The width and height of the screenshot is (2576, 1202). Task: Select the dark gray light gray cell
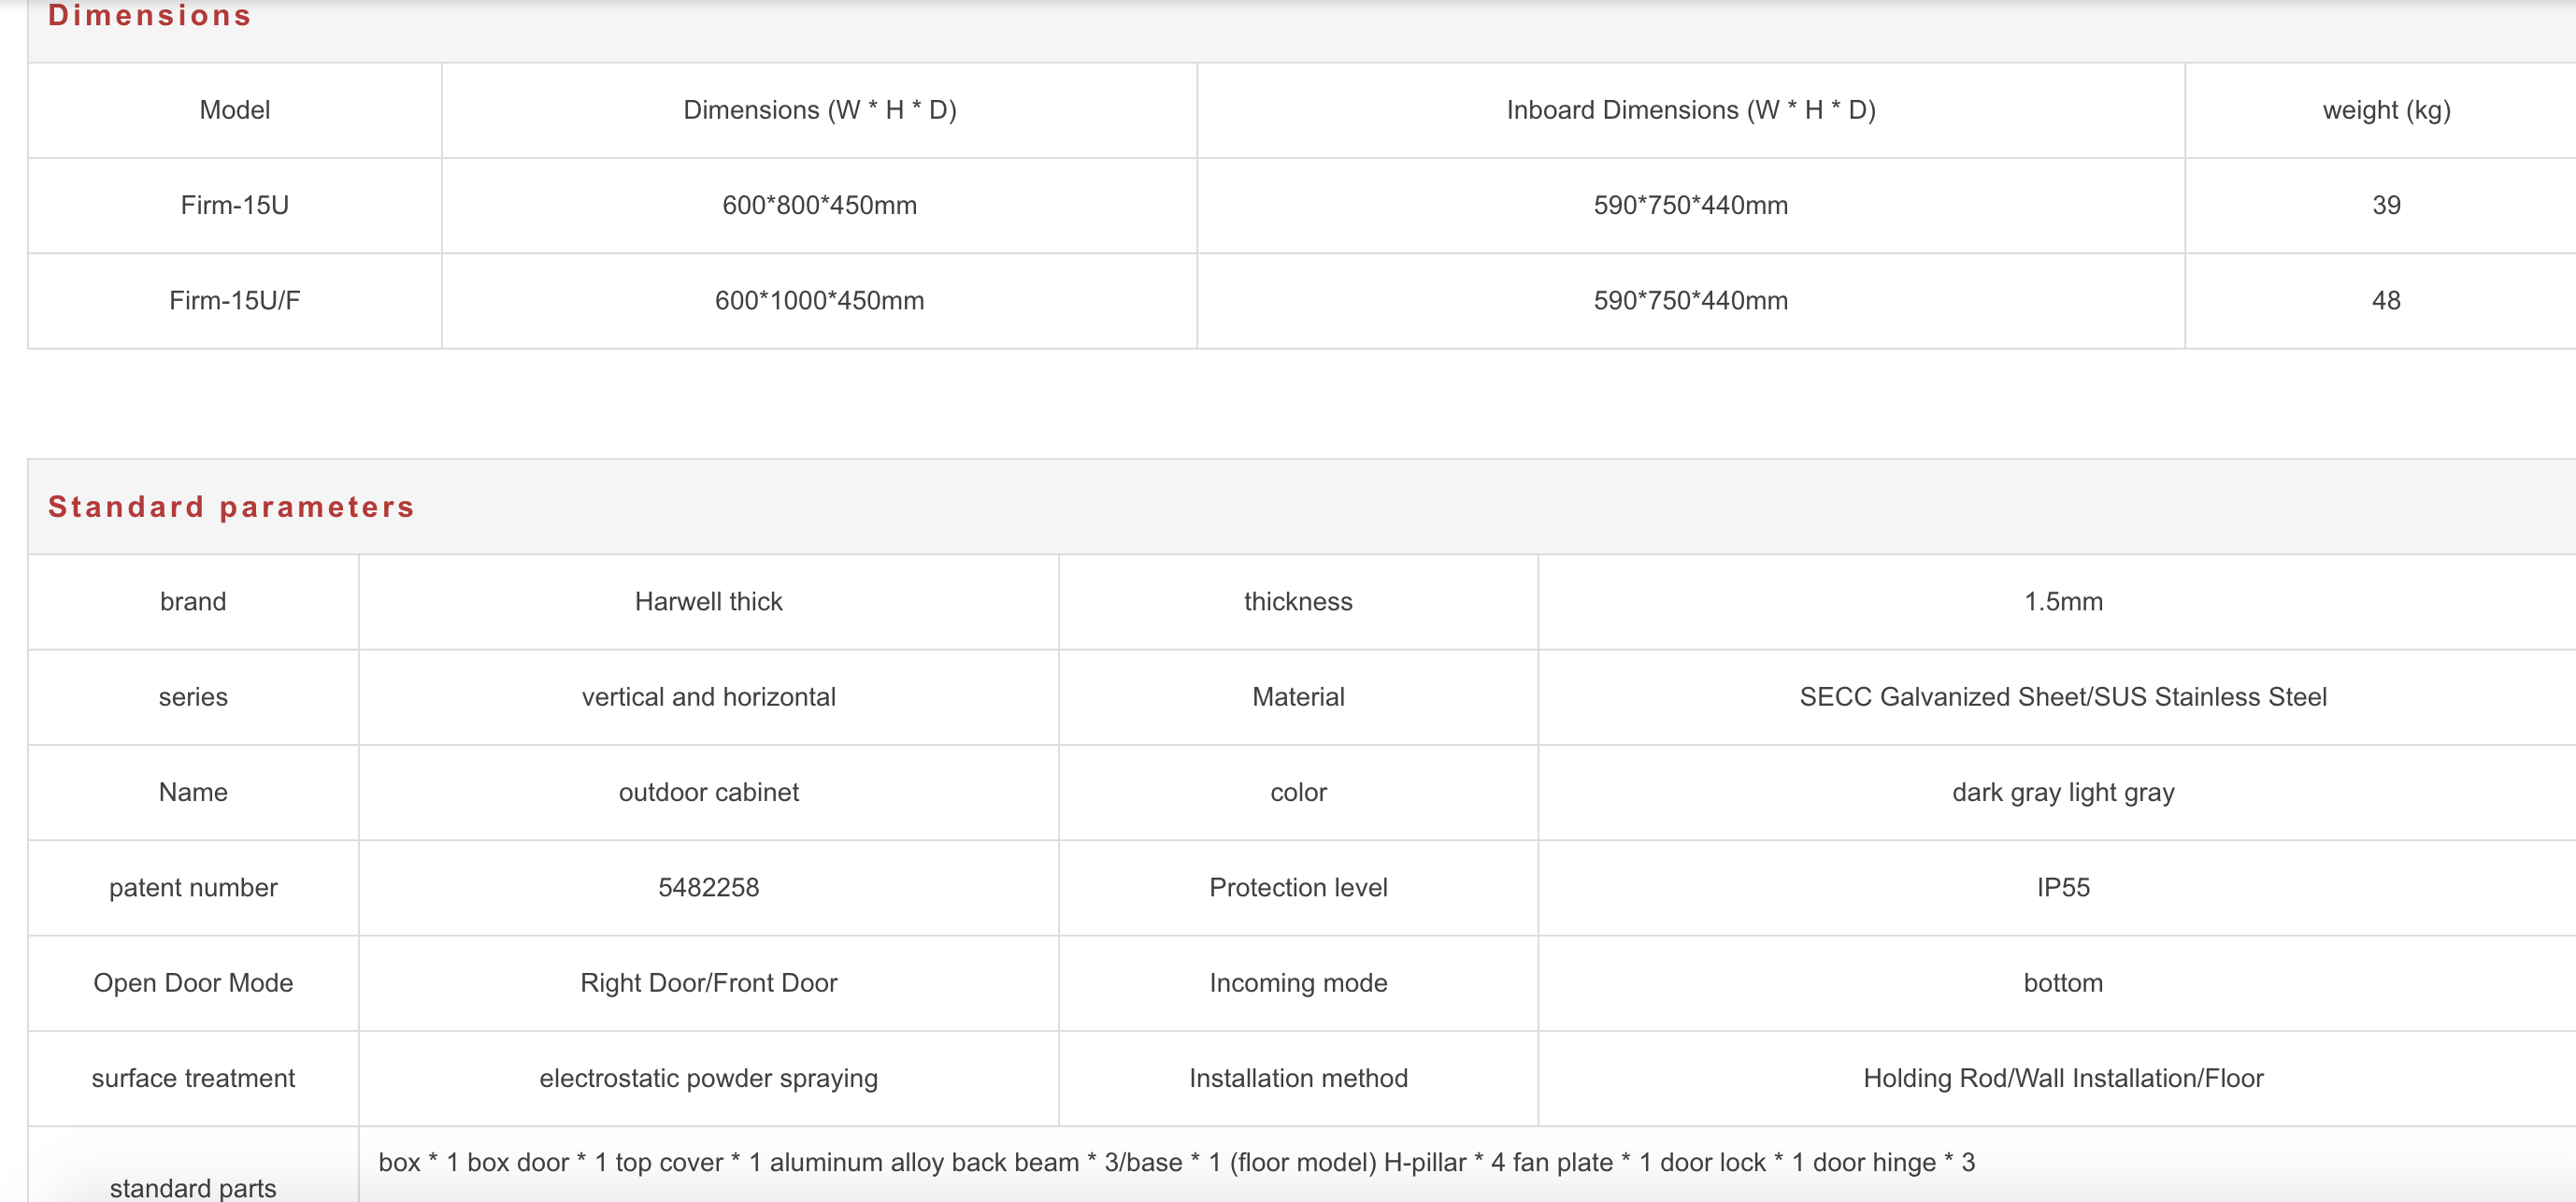2063,792
